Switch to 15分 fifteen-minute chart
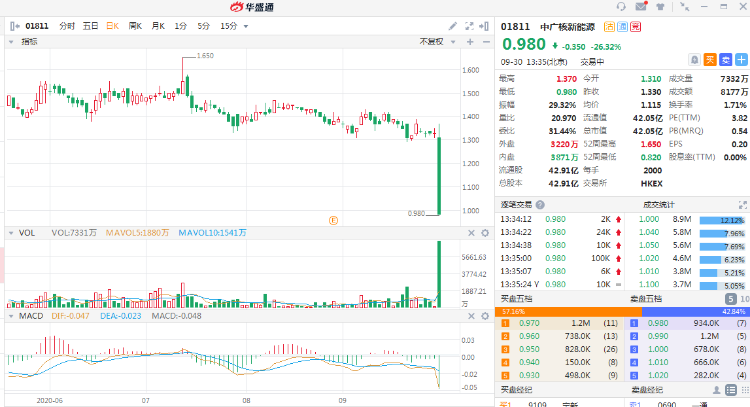Image resolution: width=750 pixels, height=407 pixels. [x=228, y=26]
